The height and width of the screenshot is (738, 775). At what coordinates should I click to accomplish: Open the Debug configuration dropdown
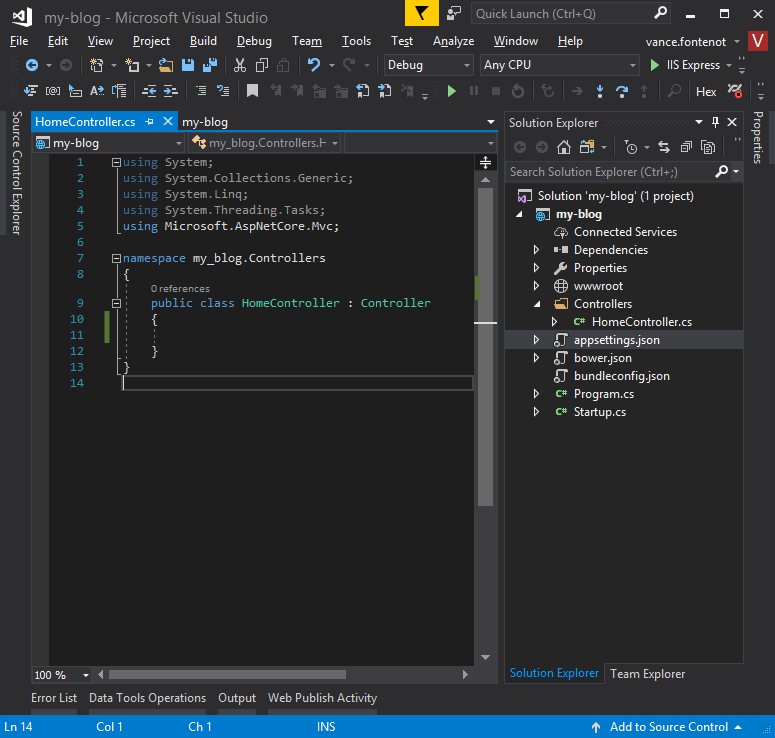pyautogui.click(x=428, y=65)
